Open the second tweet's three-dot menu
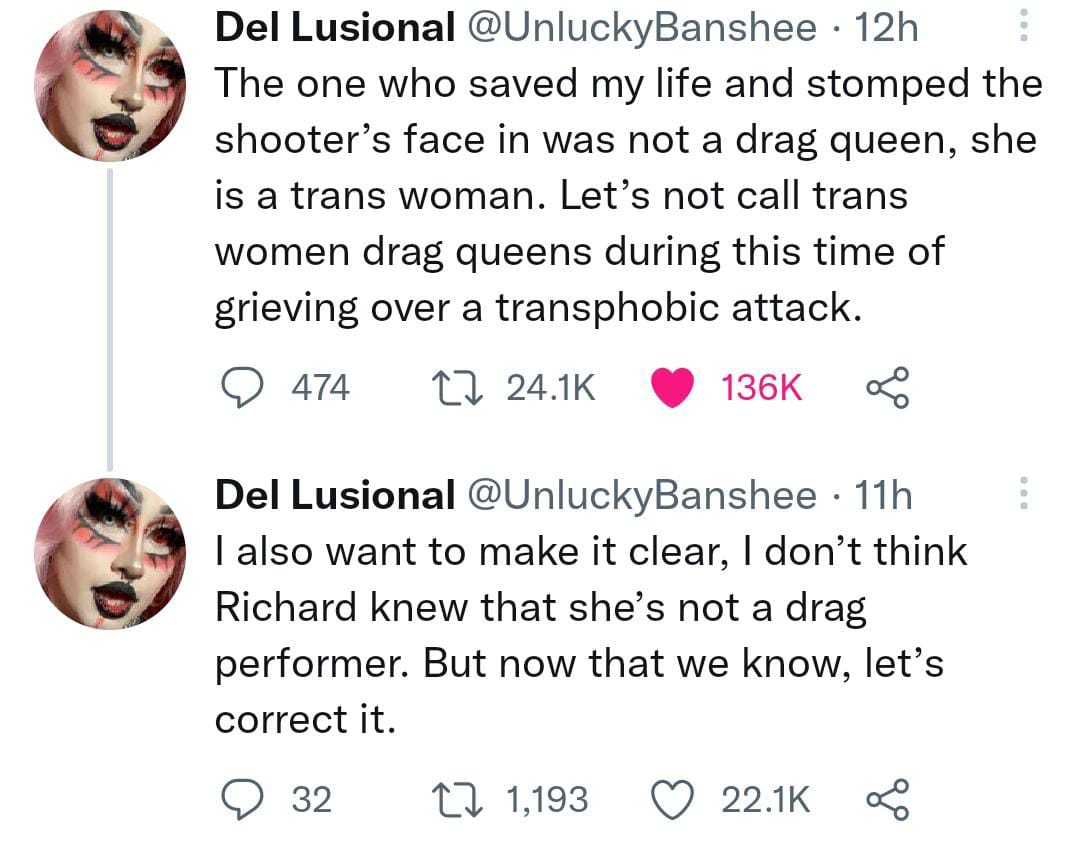The height and width of the screenshot is (842, 1080). (1021, 494)
